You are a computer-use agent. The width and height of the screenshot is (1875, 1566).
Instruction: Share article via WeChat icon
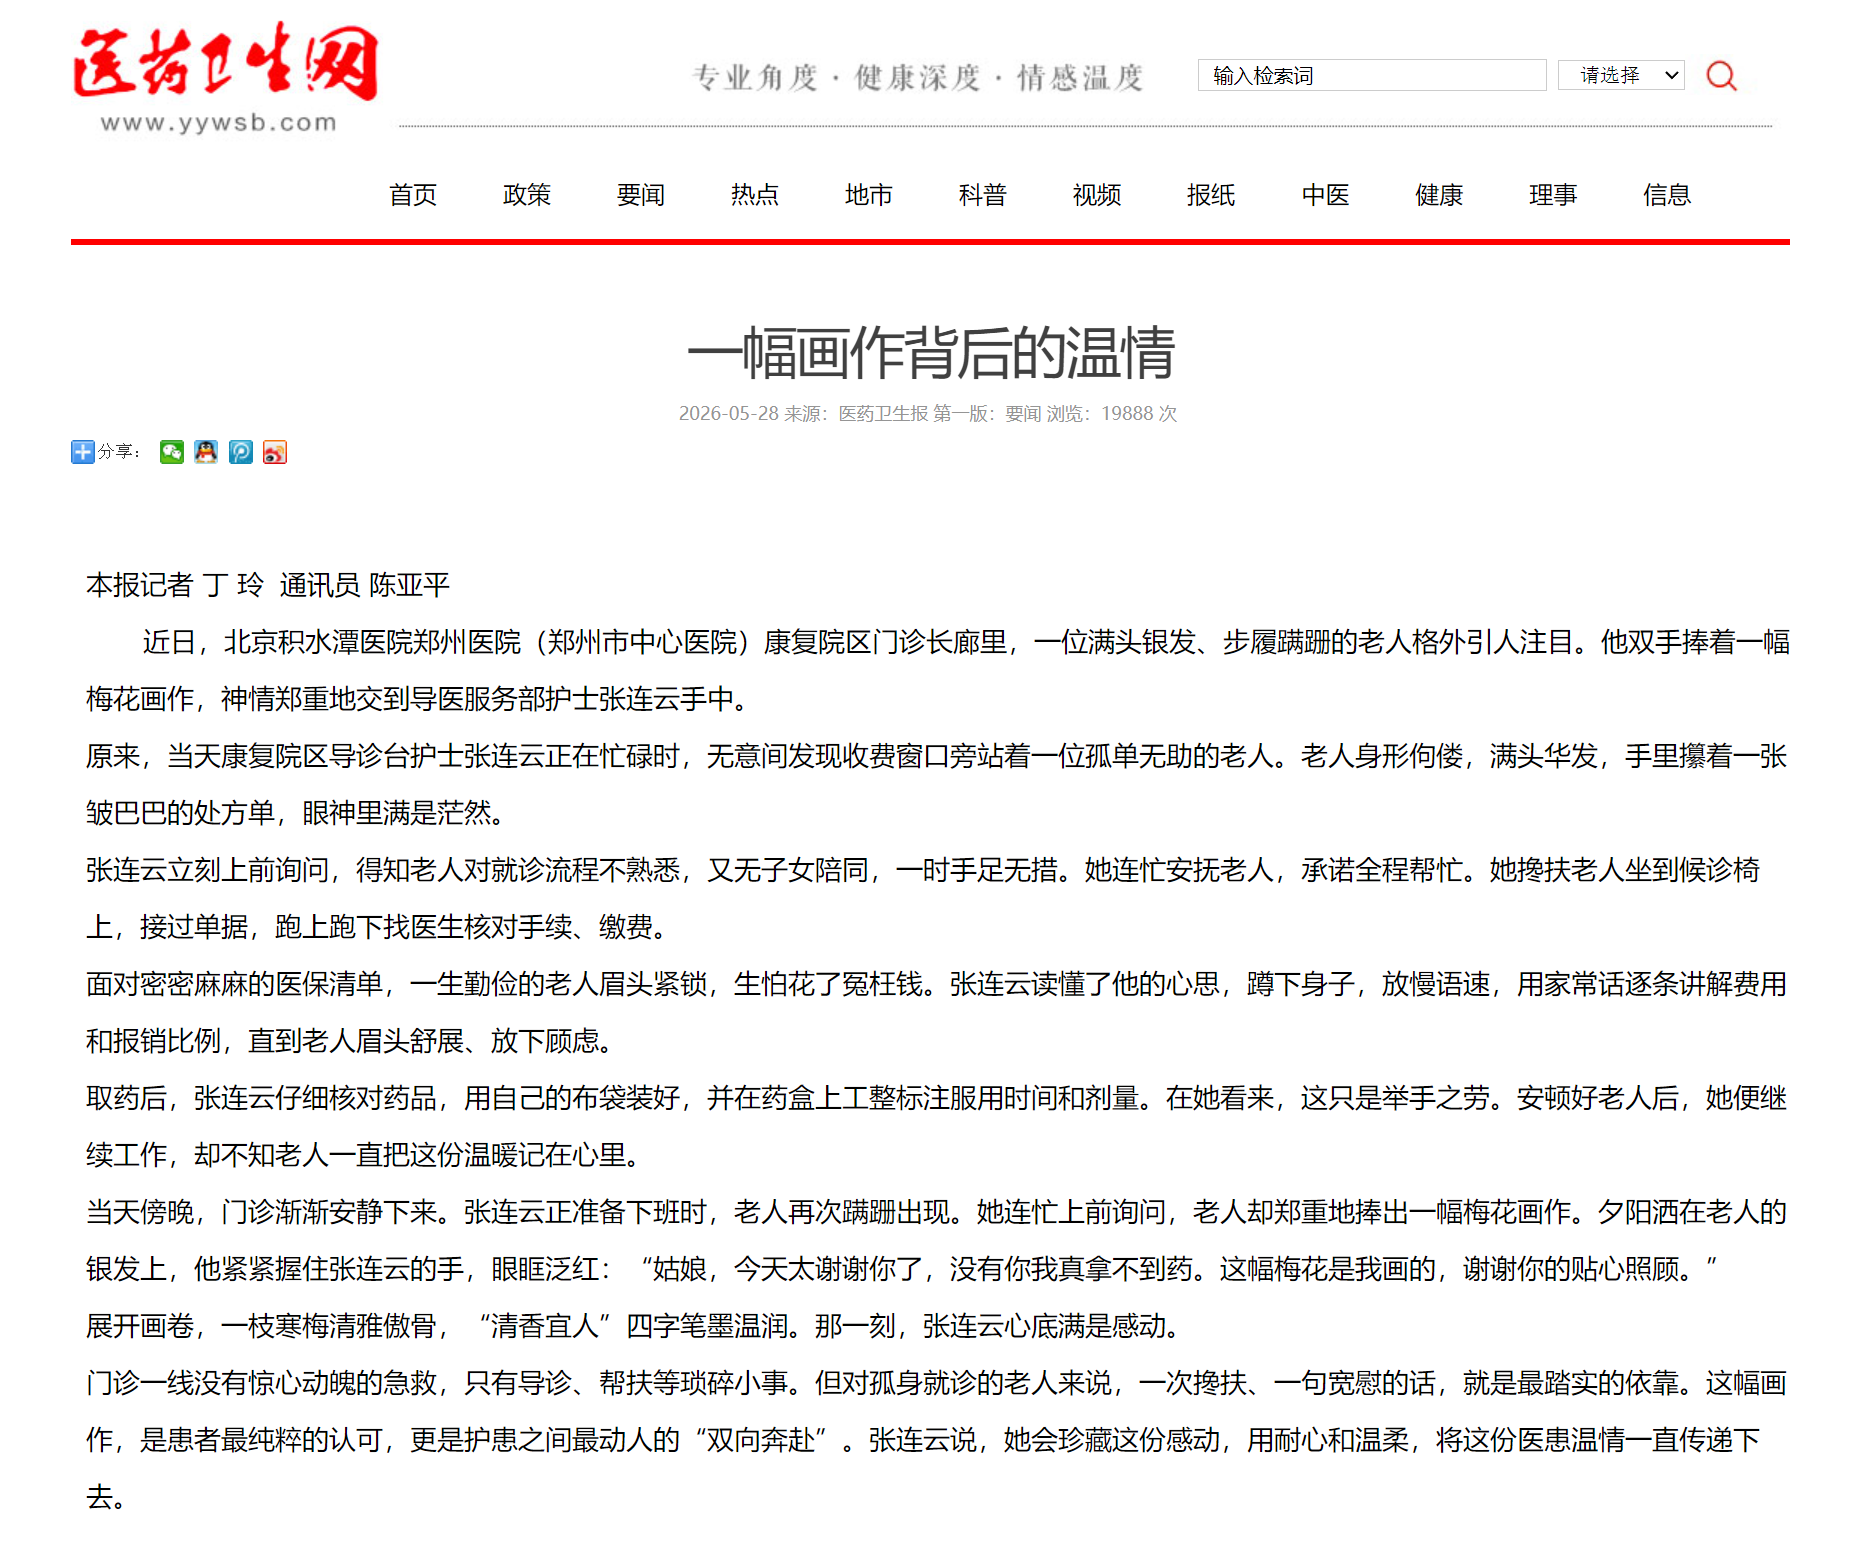click(172, 452)
